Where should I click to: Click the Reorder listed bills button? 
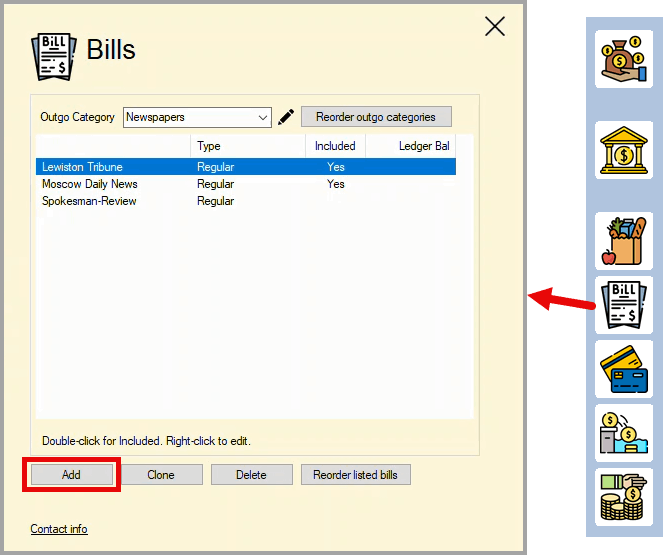click(355, 474)
